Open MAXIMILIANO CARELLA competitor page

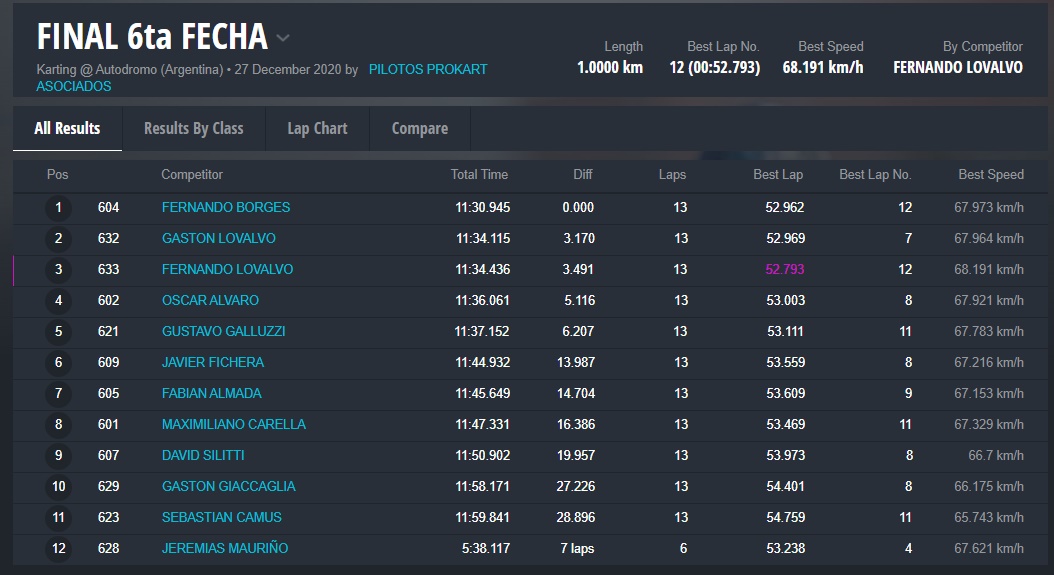[234, 425]
